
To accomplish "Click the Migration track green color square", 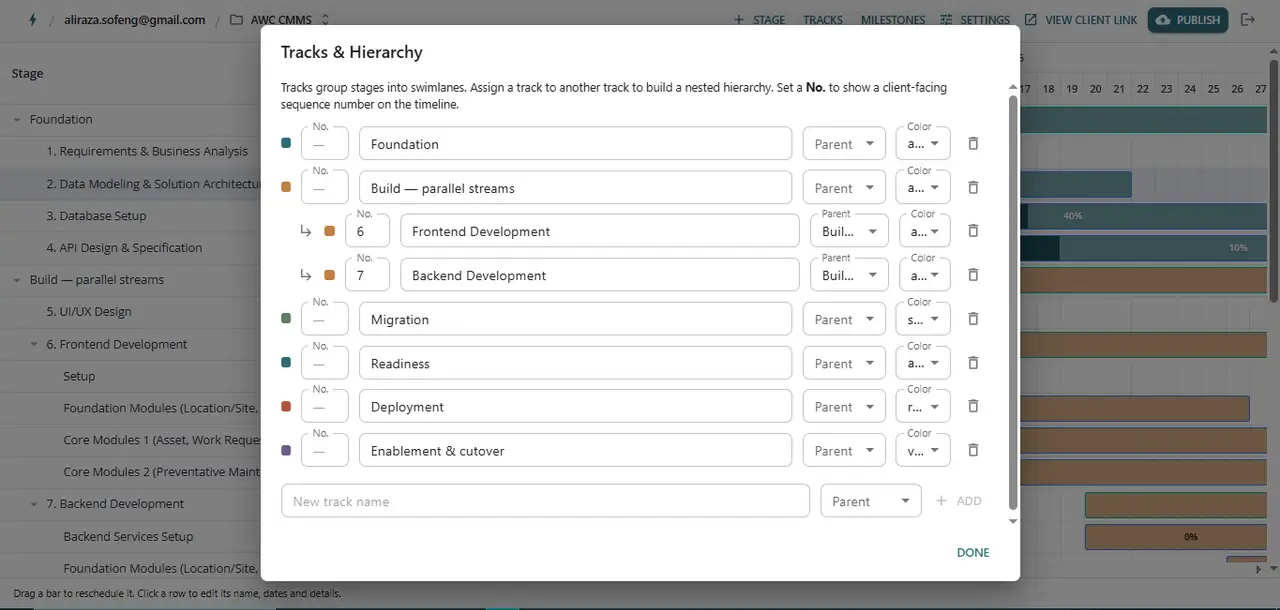I will click(286, 319).
